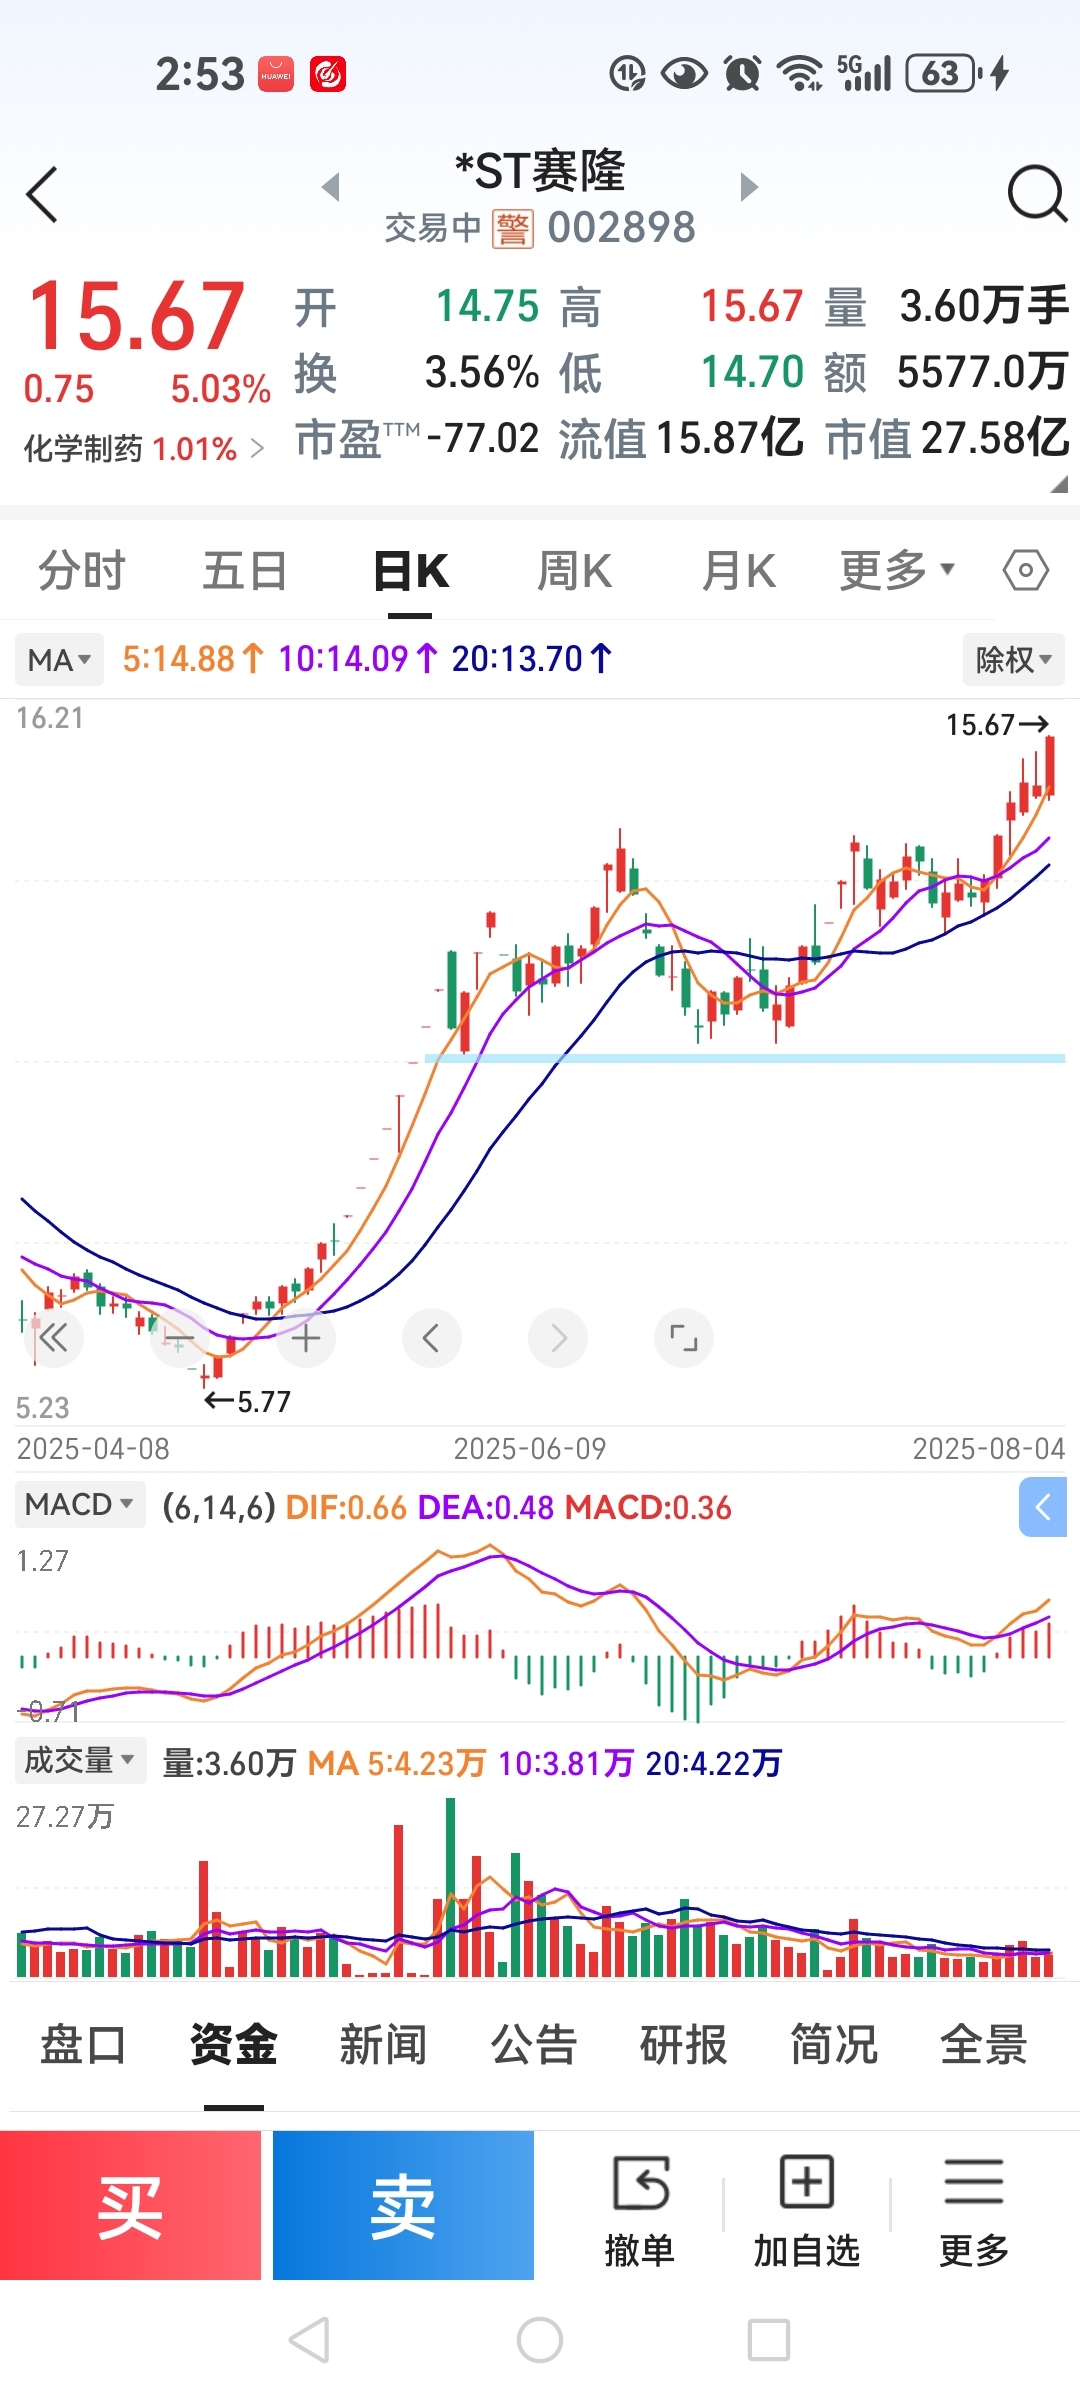Zoom in chart with plus button
This screenshot has width=1080, height=2400.
[x=306, y=1337]
